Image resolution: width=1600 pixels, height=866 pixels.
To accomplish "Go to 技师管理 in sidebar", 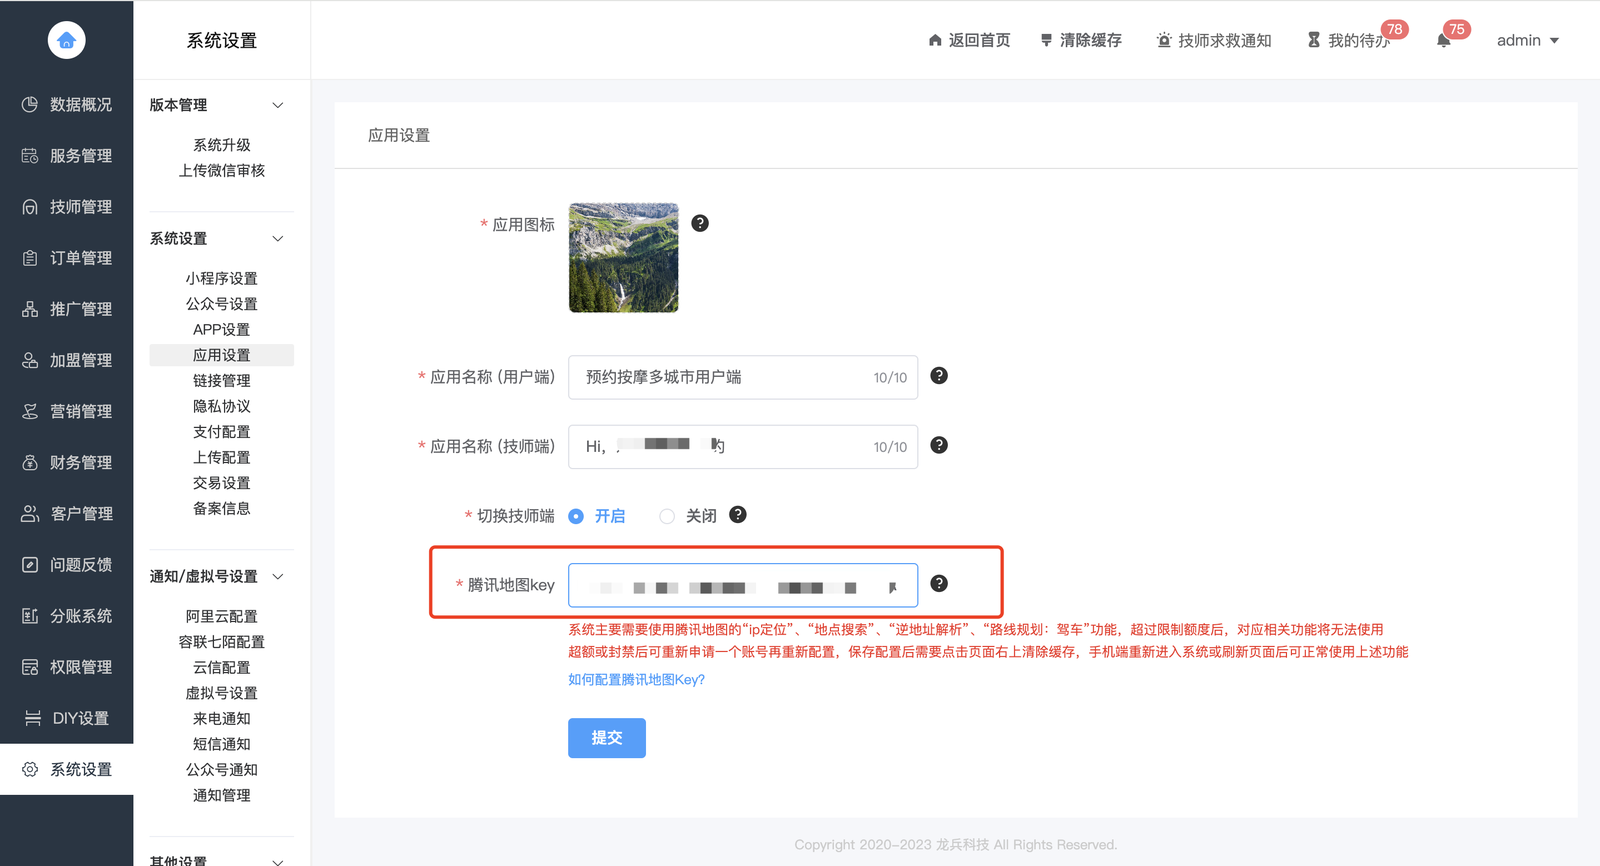I will pos(67,207).
